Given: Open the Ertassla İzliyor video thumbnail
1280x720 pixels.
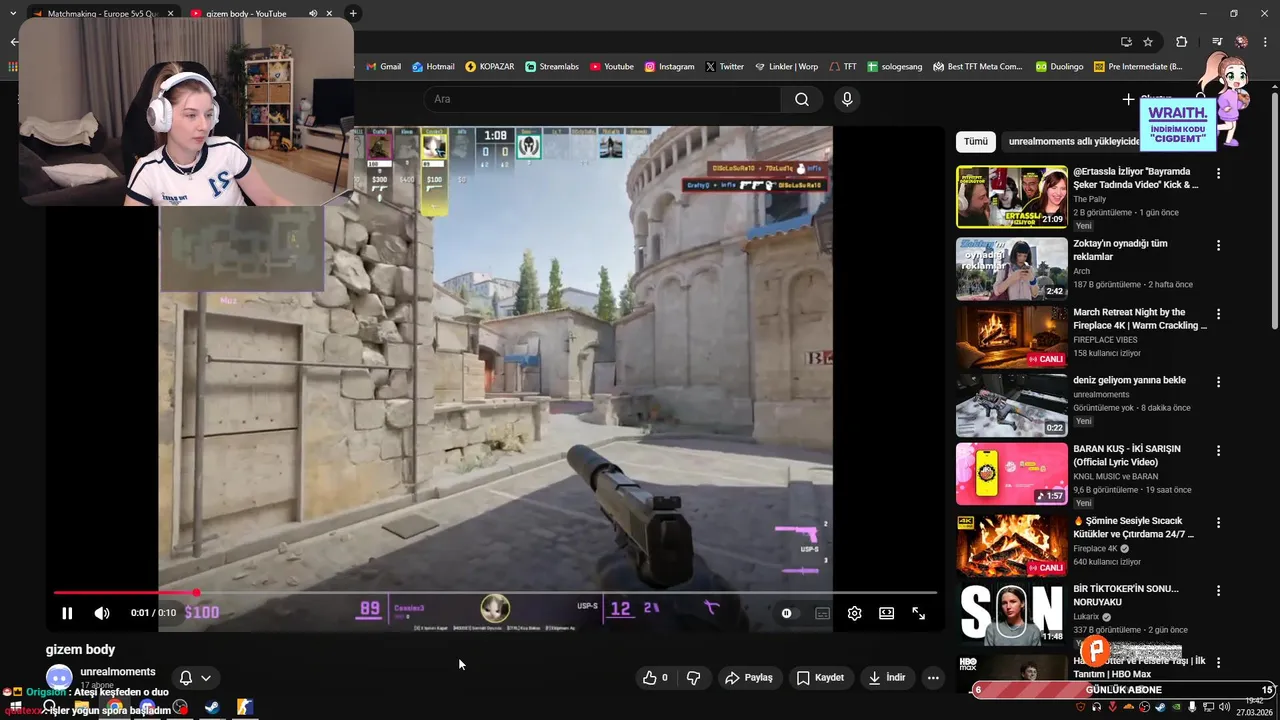Looking at the screenshot, I should click(x=1012, y=197).
